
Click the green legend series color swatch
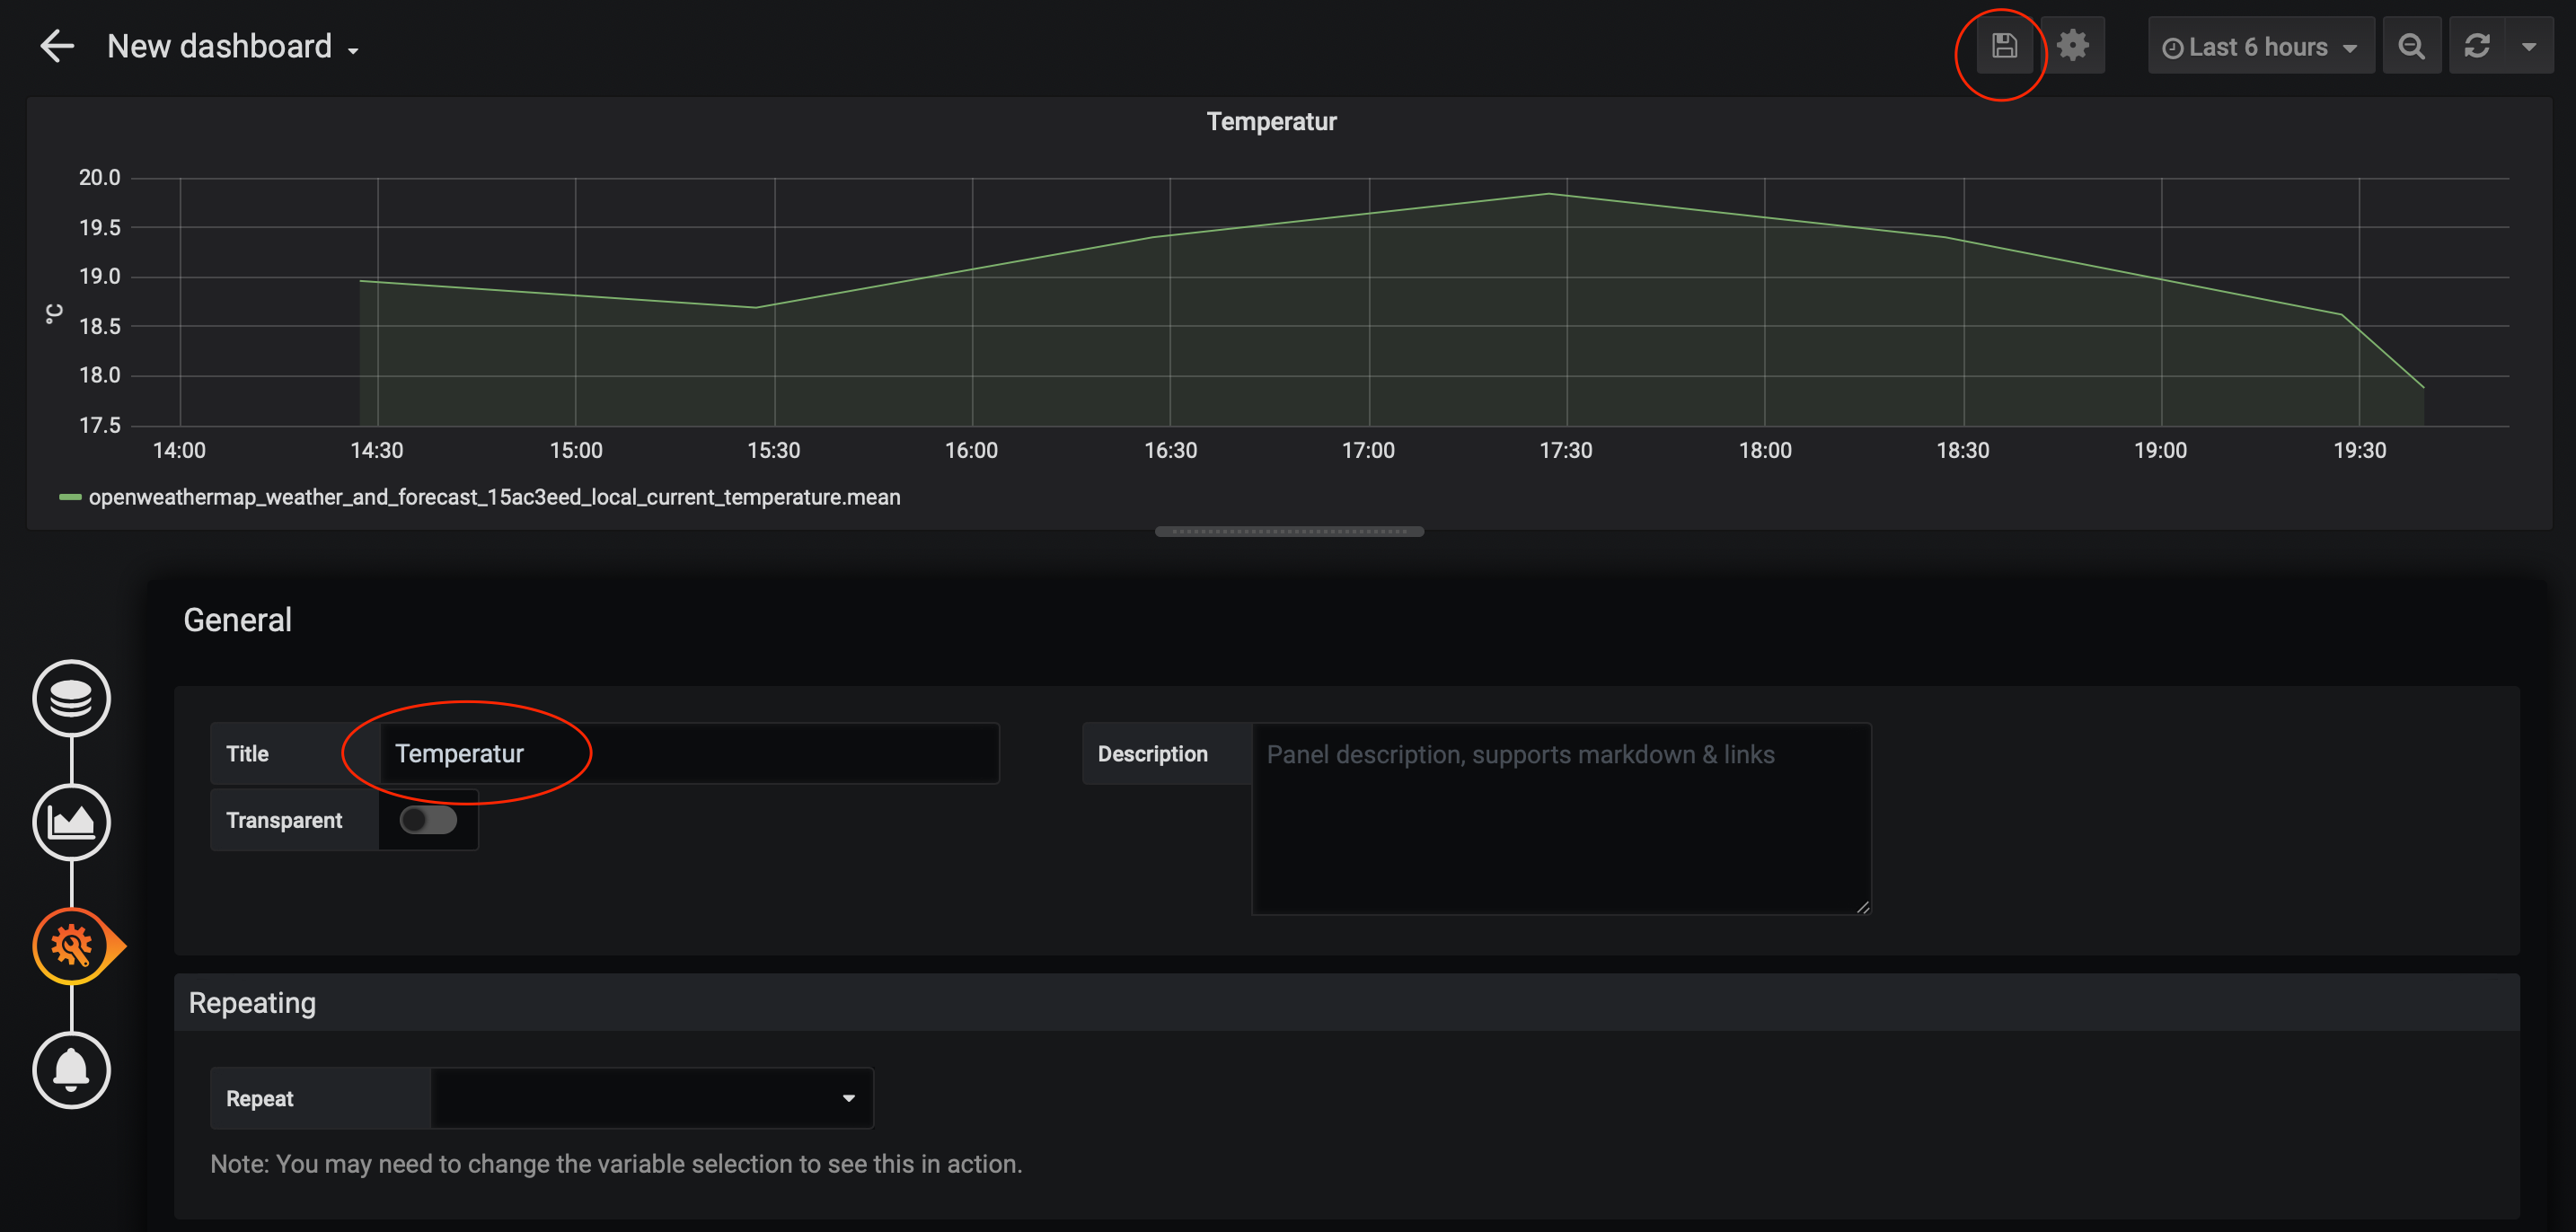[70, 497]
